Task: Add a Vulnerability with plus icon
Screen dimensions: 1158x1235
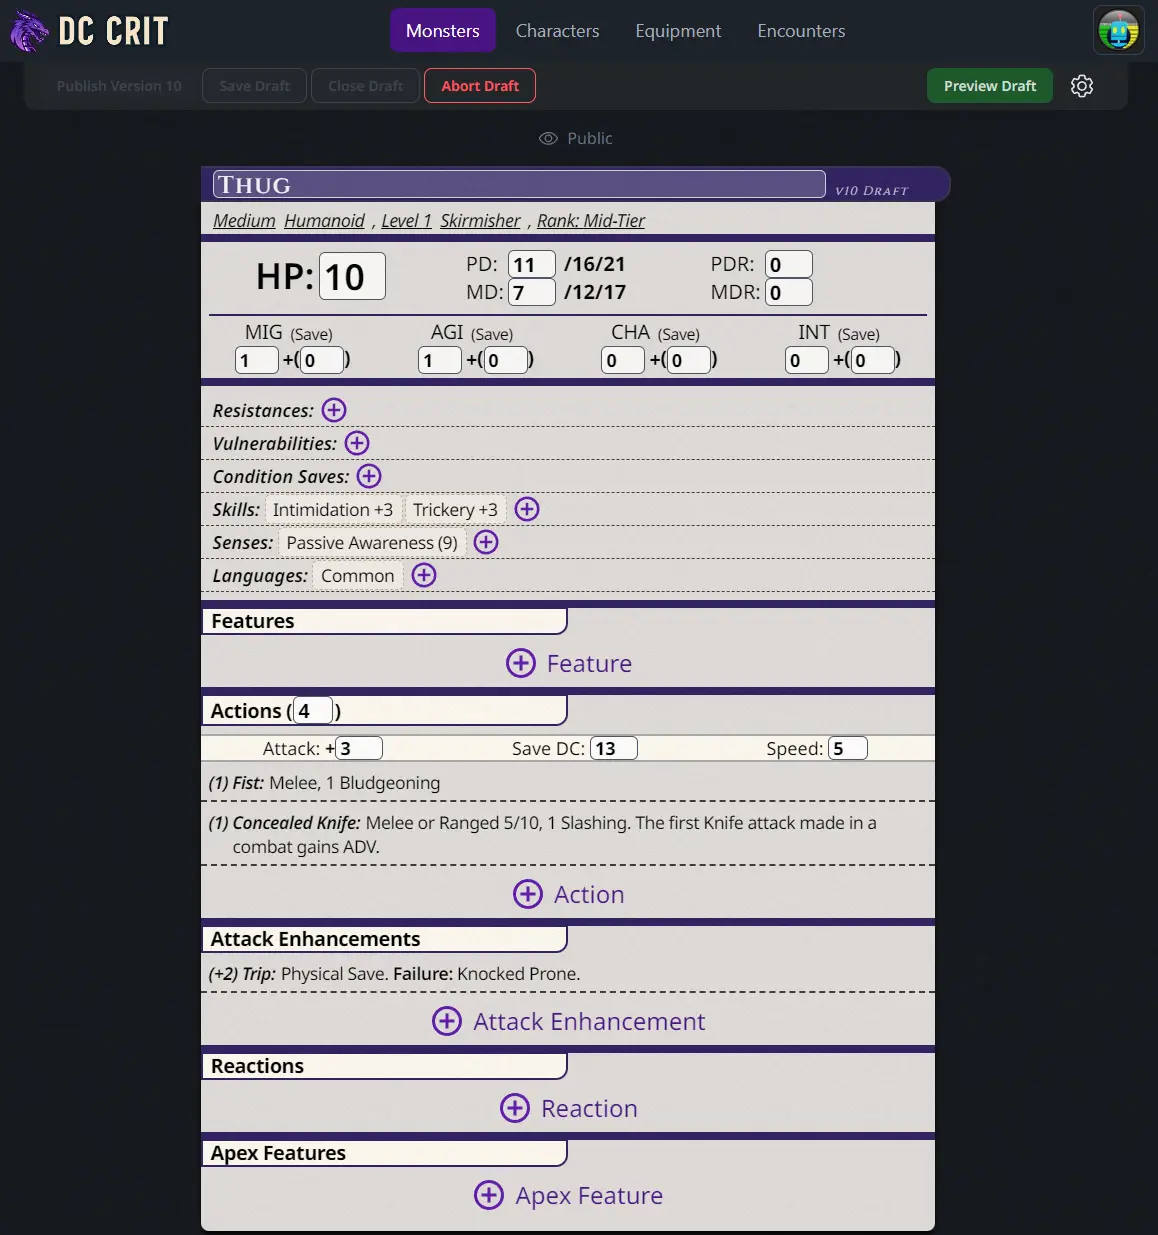Action: coord(357,443)
